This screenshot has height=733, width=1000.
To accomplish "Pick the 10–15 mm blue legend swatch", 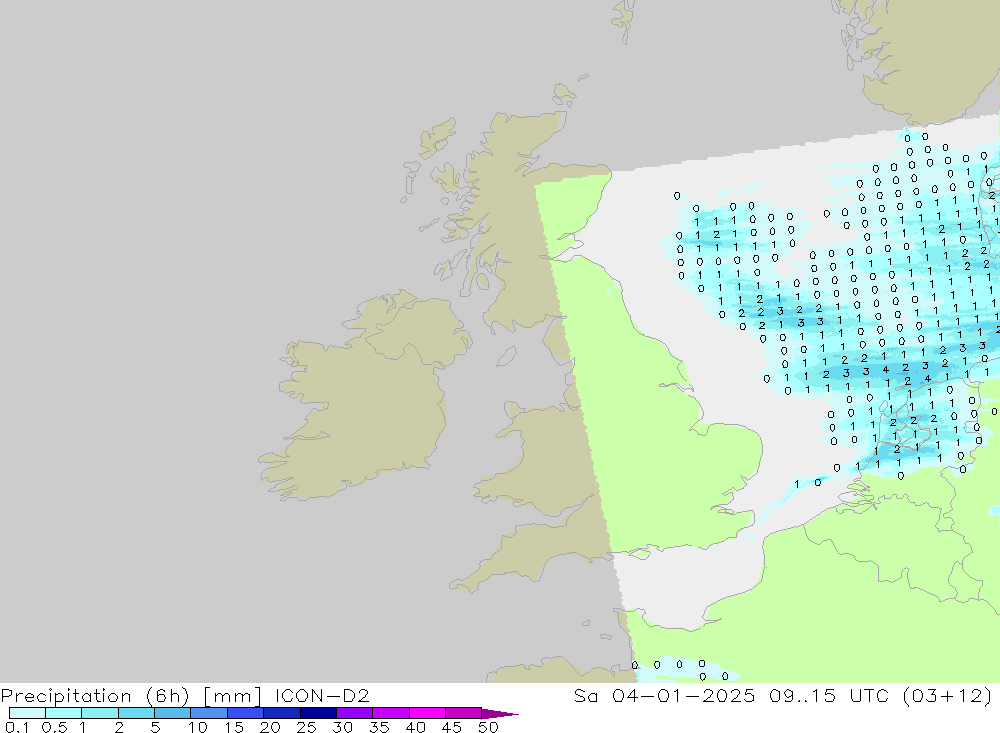I will point(209,713).
